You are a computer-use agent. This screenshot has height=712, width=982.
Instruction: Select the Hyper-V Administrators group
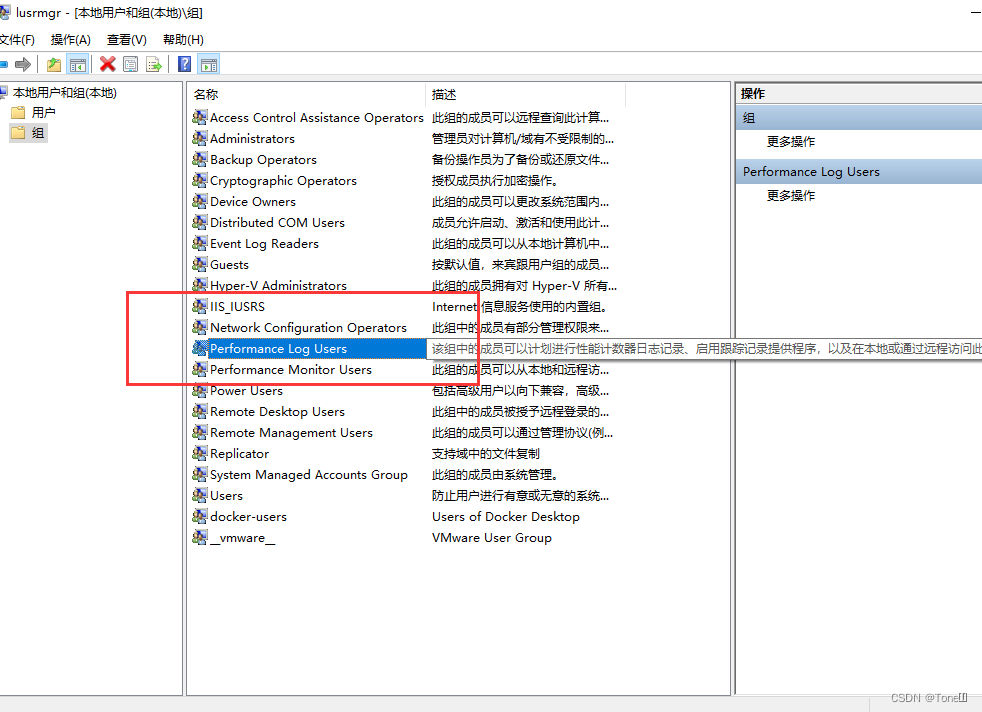coord(278,286)
